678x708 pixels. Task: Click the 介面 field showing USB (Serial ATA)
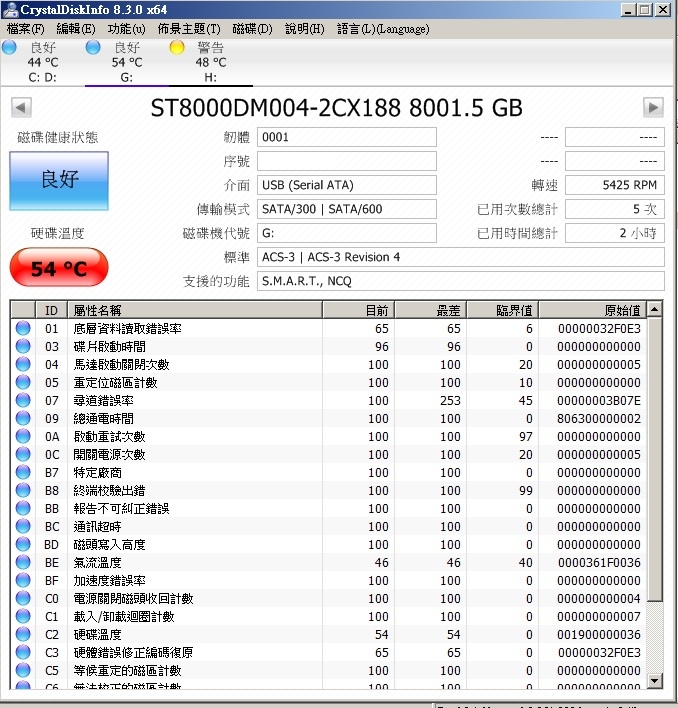(347, 185)
